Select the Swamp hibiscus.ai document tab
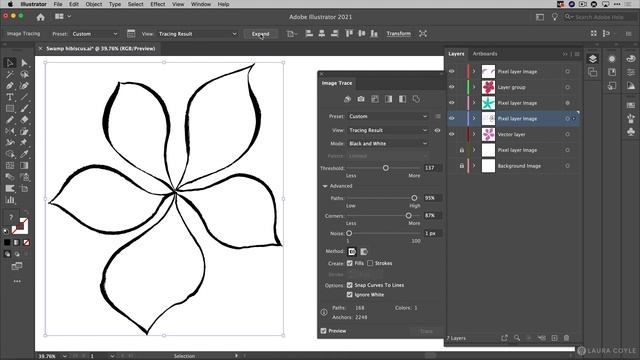The image size is (640, 360). pos(100,49)
